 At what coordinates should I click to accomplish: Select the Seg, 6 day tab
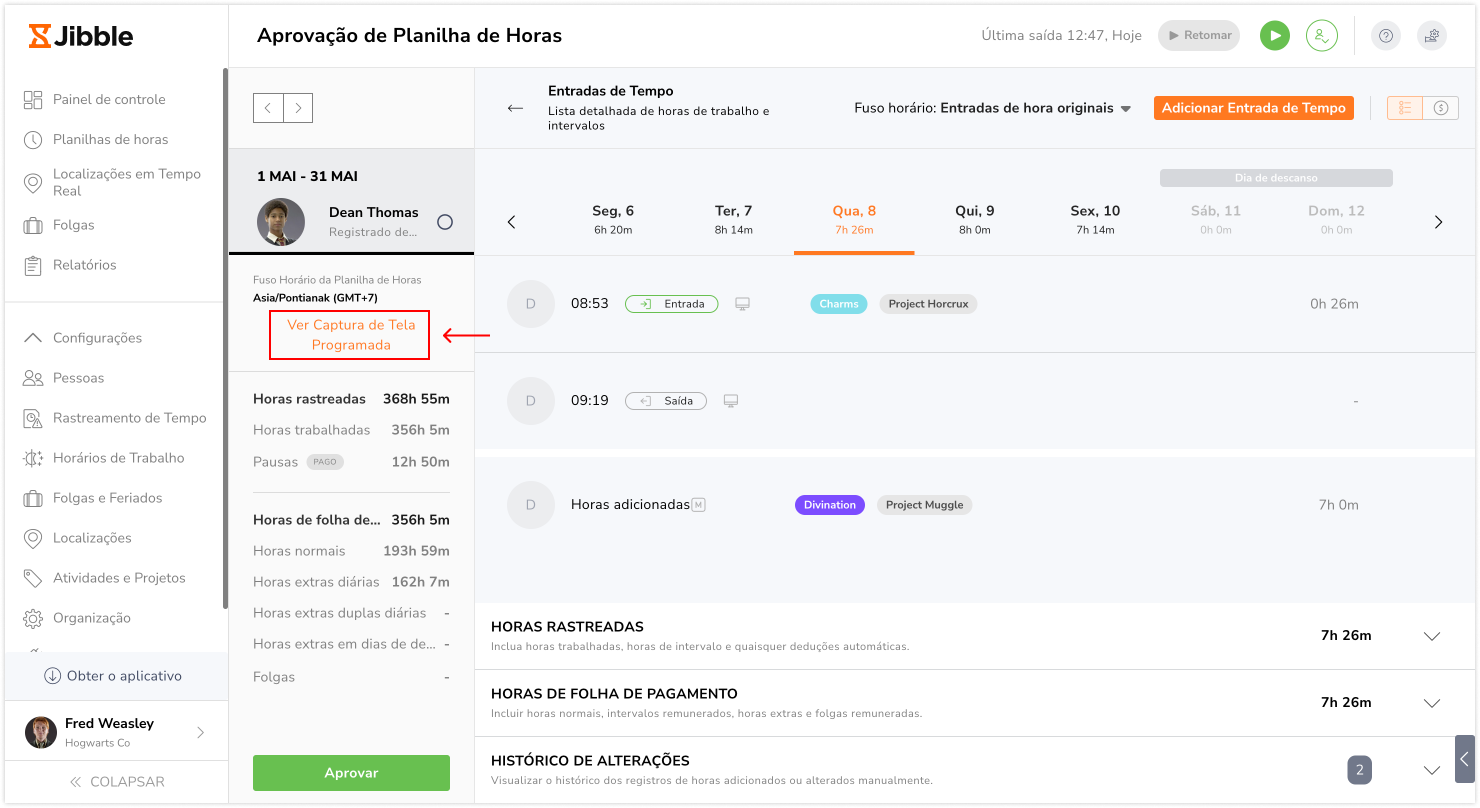(x=612, y=219)
